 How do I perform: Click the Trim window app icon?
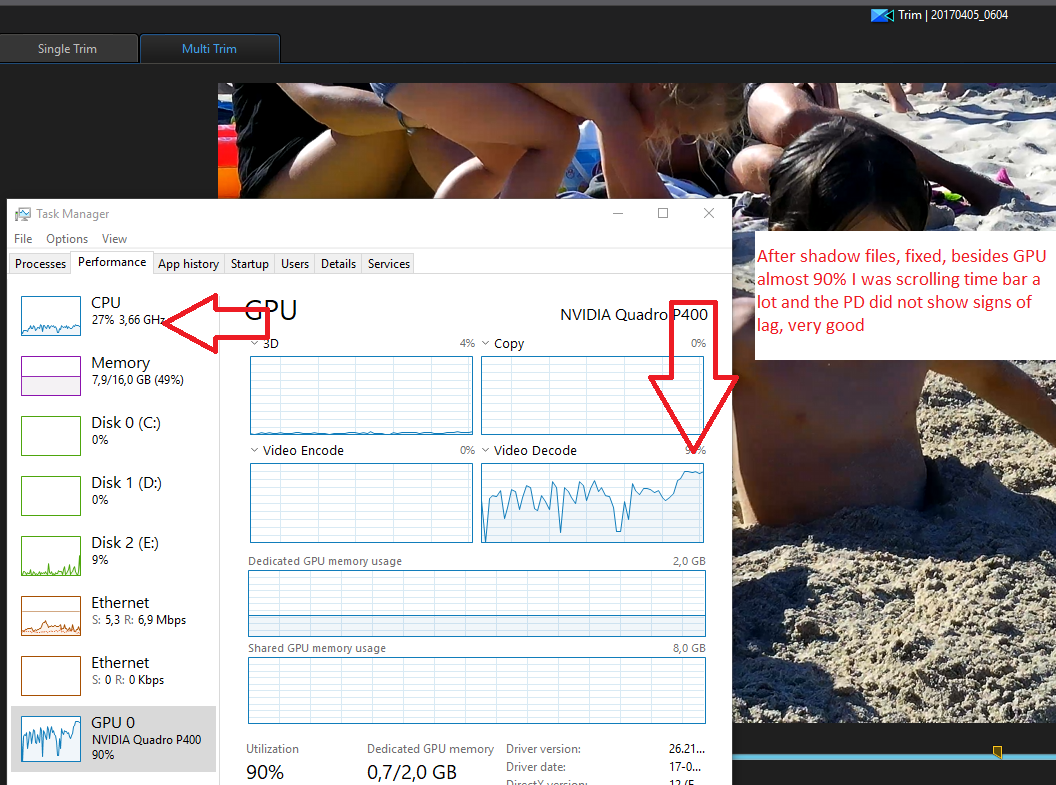[882, 15]
